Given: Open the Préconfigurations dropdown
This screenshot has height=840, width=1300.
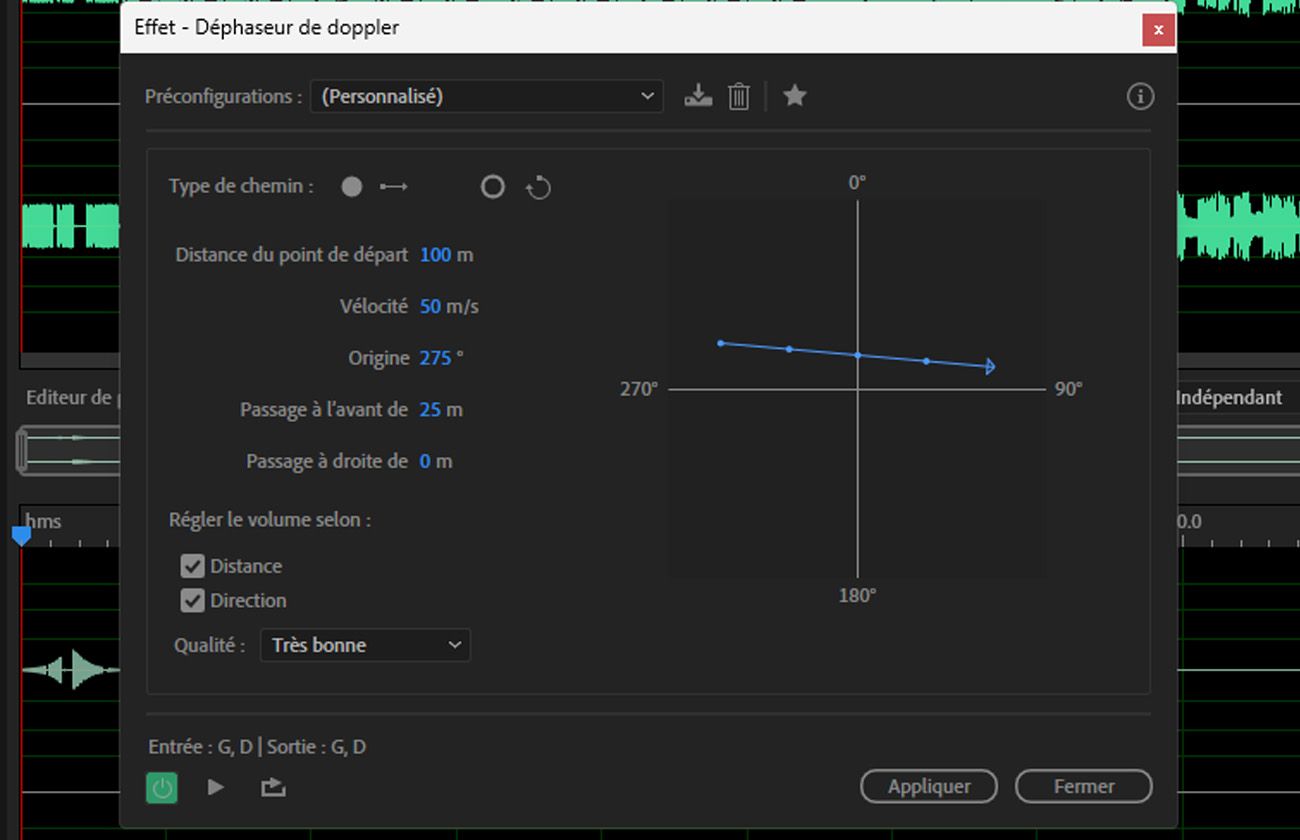Looking at the screenshot, I should [x=486, y=95].
